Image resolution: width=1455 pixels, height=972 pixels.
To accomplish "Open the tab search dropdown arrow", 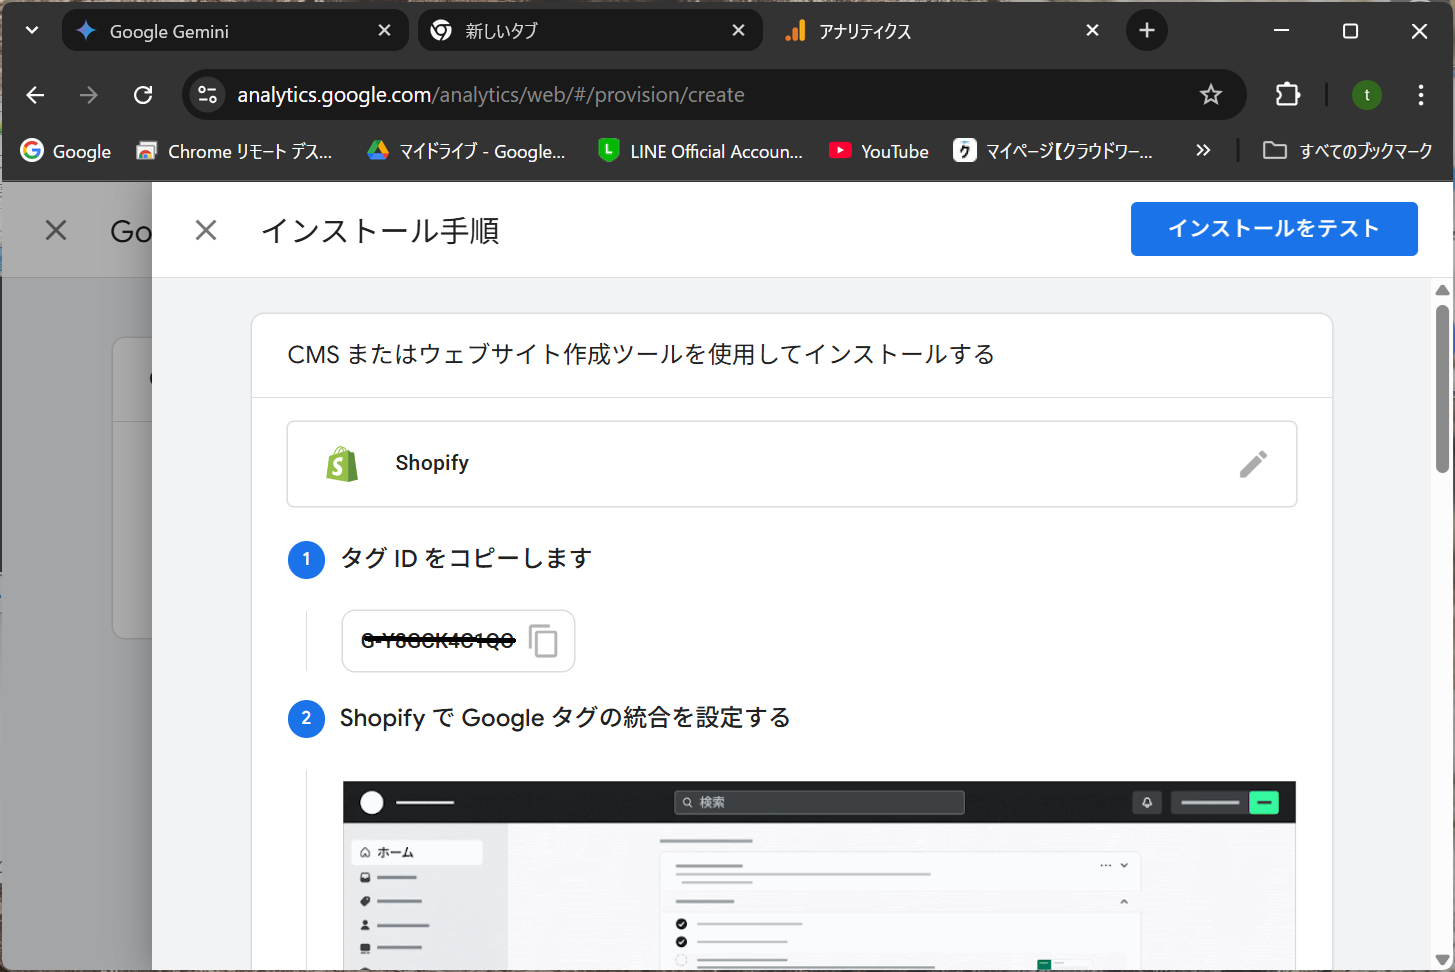I will tap(32, 31).
